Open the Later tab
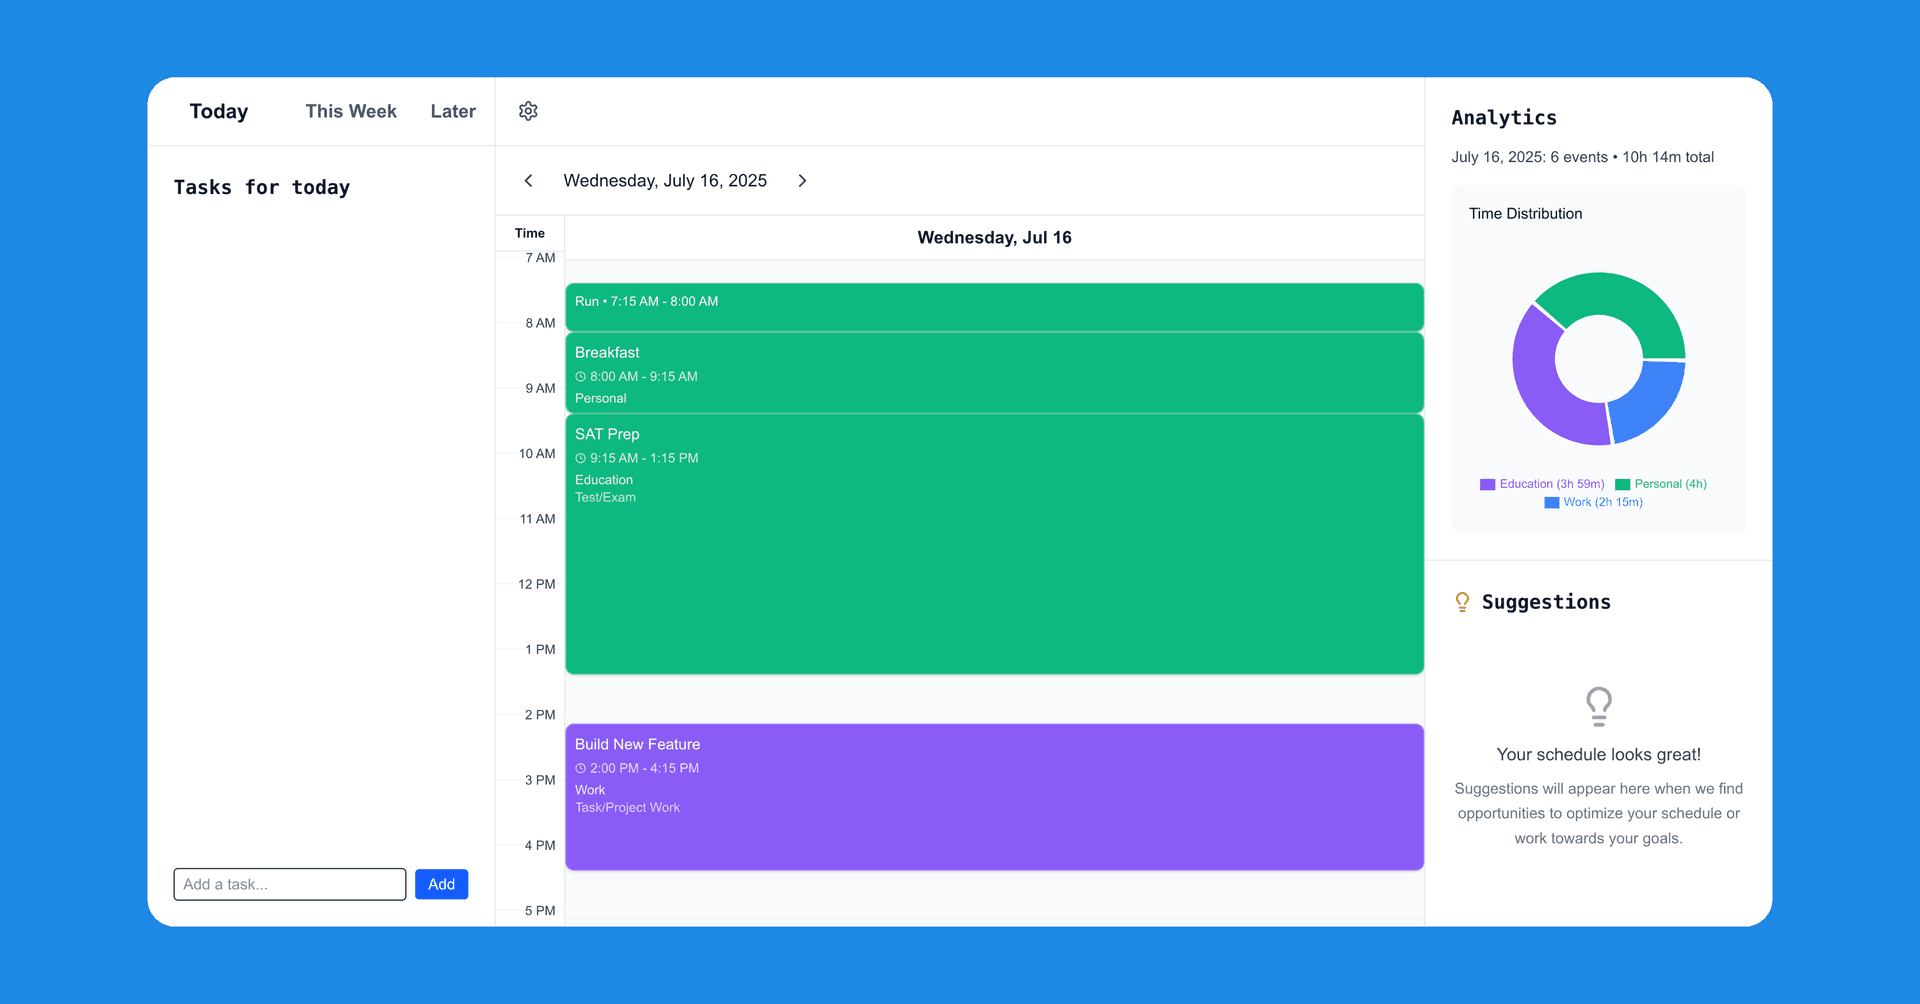Viewport: 1920px width, 1004px height. 453,111
